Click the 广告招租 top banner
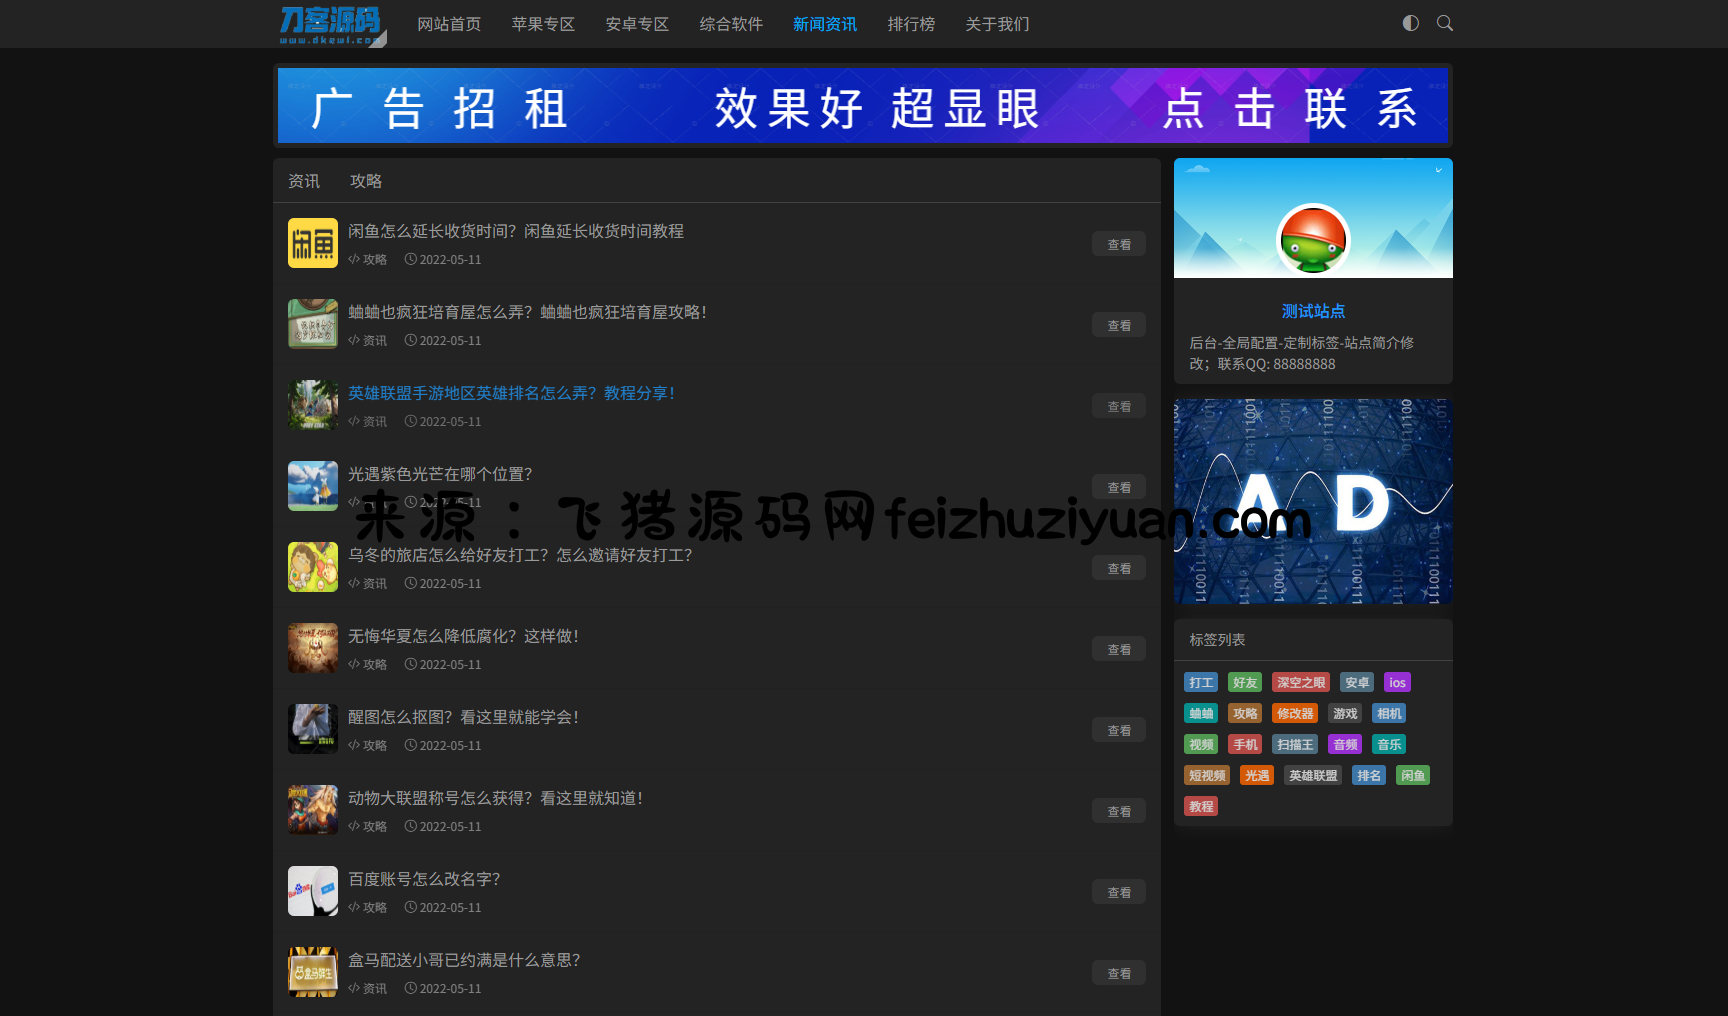The width and height of the screenshot is (1728, 1016). tap(862, 106)
